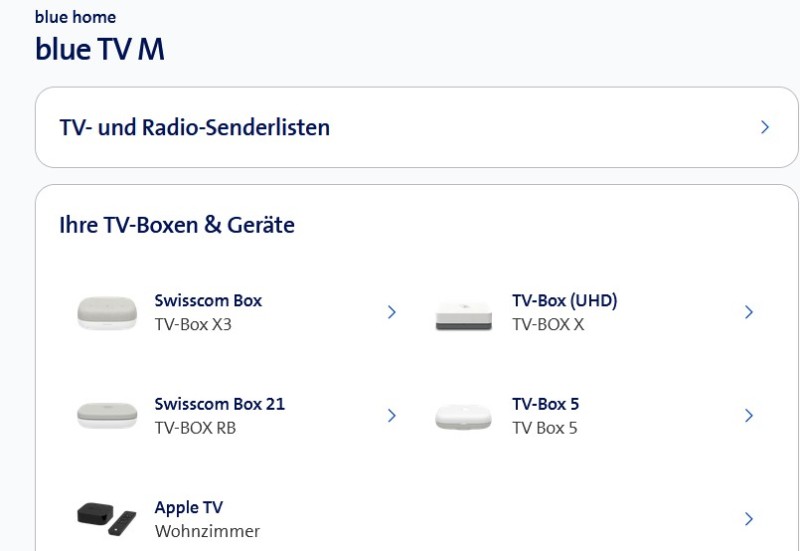Click Ihre TV-Boxen & Geräte heading
Viewport: 800px width, 551px height.
click(177, 225)
